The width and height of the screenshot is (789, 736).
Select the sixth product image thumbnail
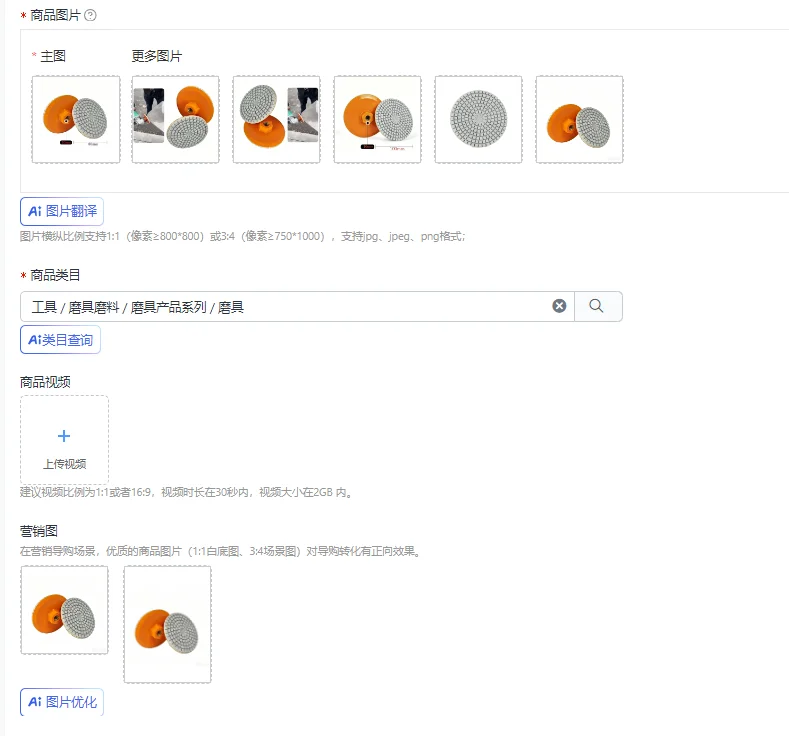(x=580, y=120)
